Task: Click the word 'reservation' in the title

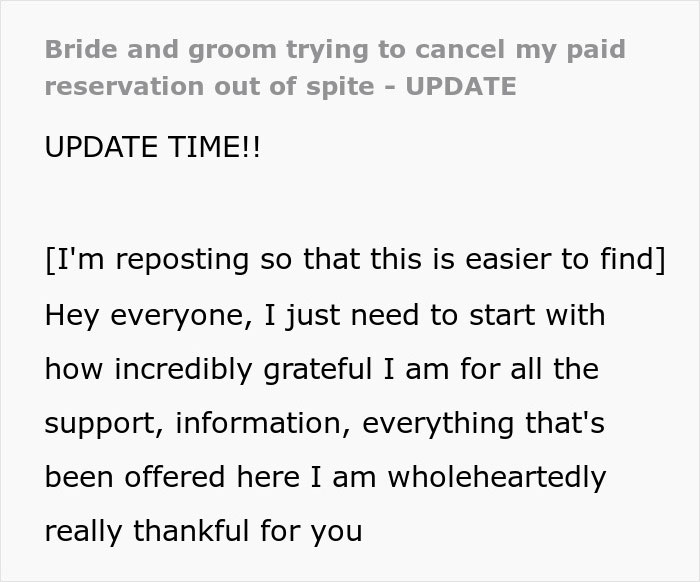Action: coord(124,86)
